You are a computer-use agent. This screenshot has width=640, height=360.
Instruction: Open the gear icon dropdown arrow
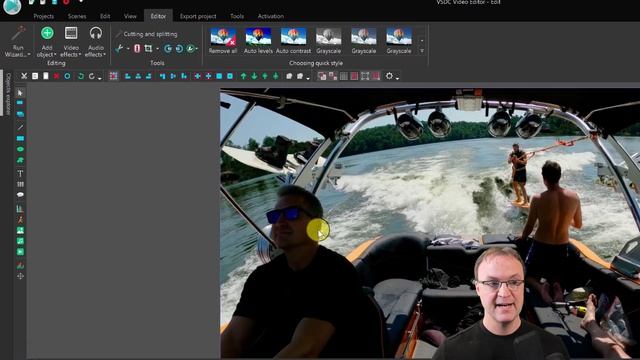397,77
